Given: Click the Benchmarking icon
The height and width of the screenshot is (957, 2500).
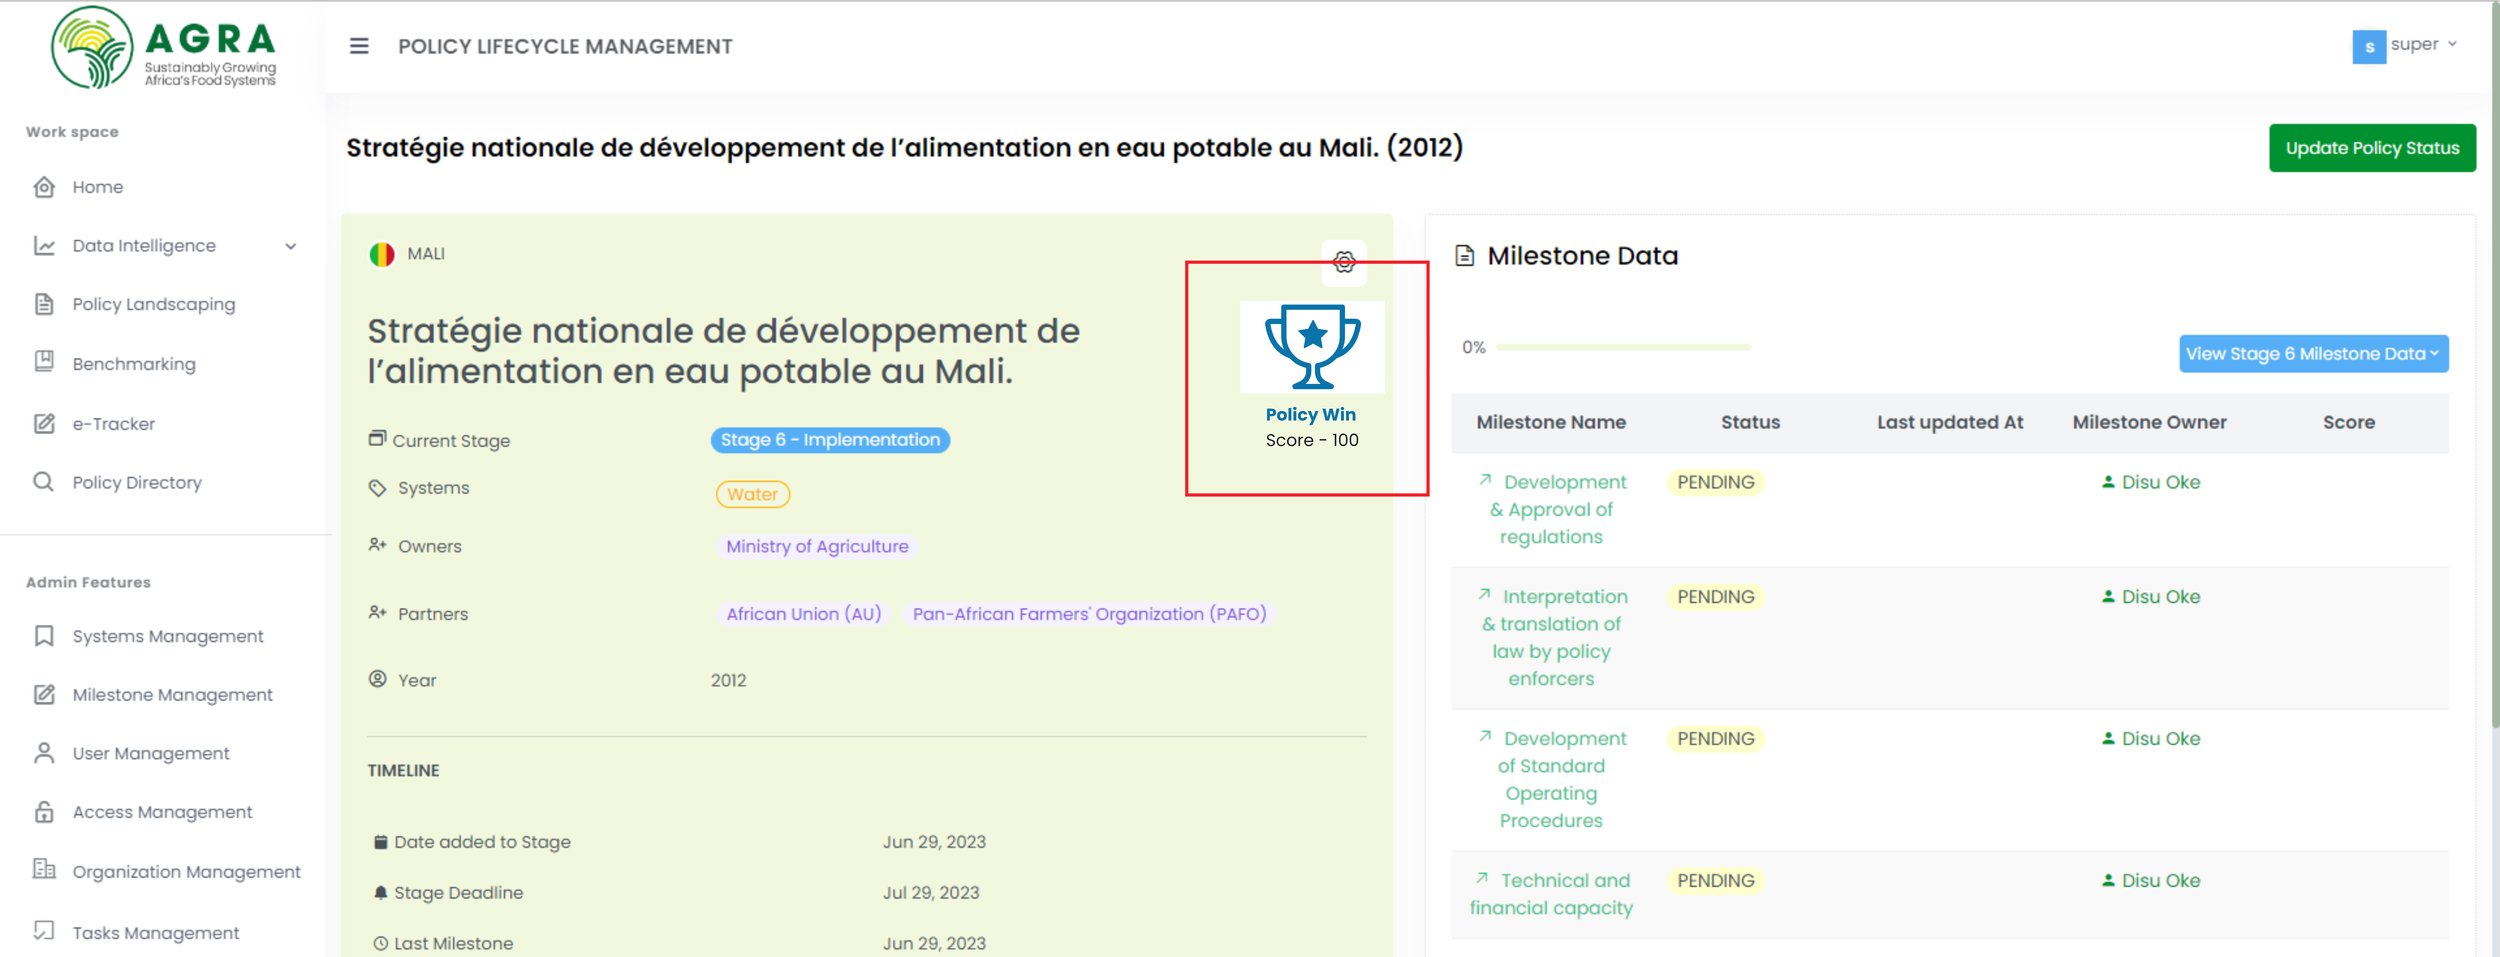Looking at the screenshot, I should pos(44,362).
